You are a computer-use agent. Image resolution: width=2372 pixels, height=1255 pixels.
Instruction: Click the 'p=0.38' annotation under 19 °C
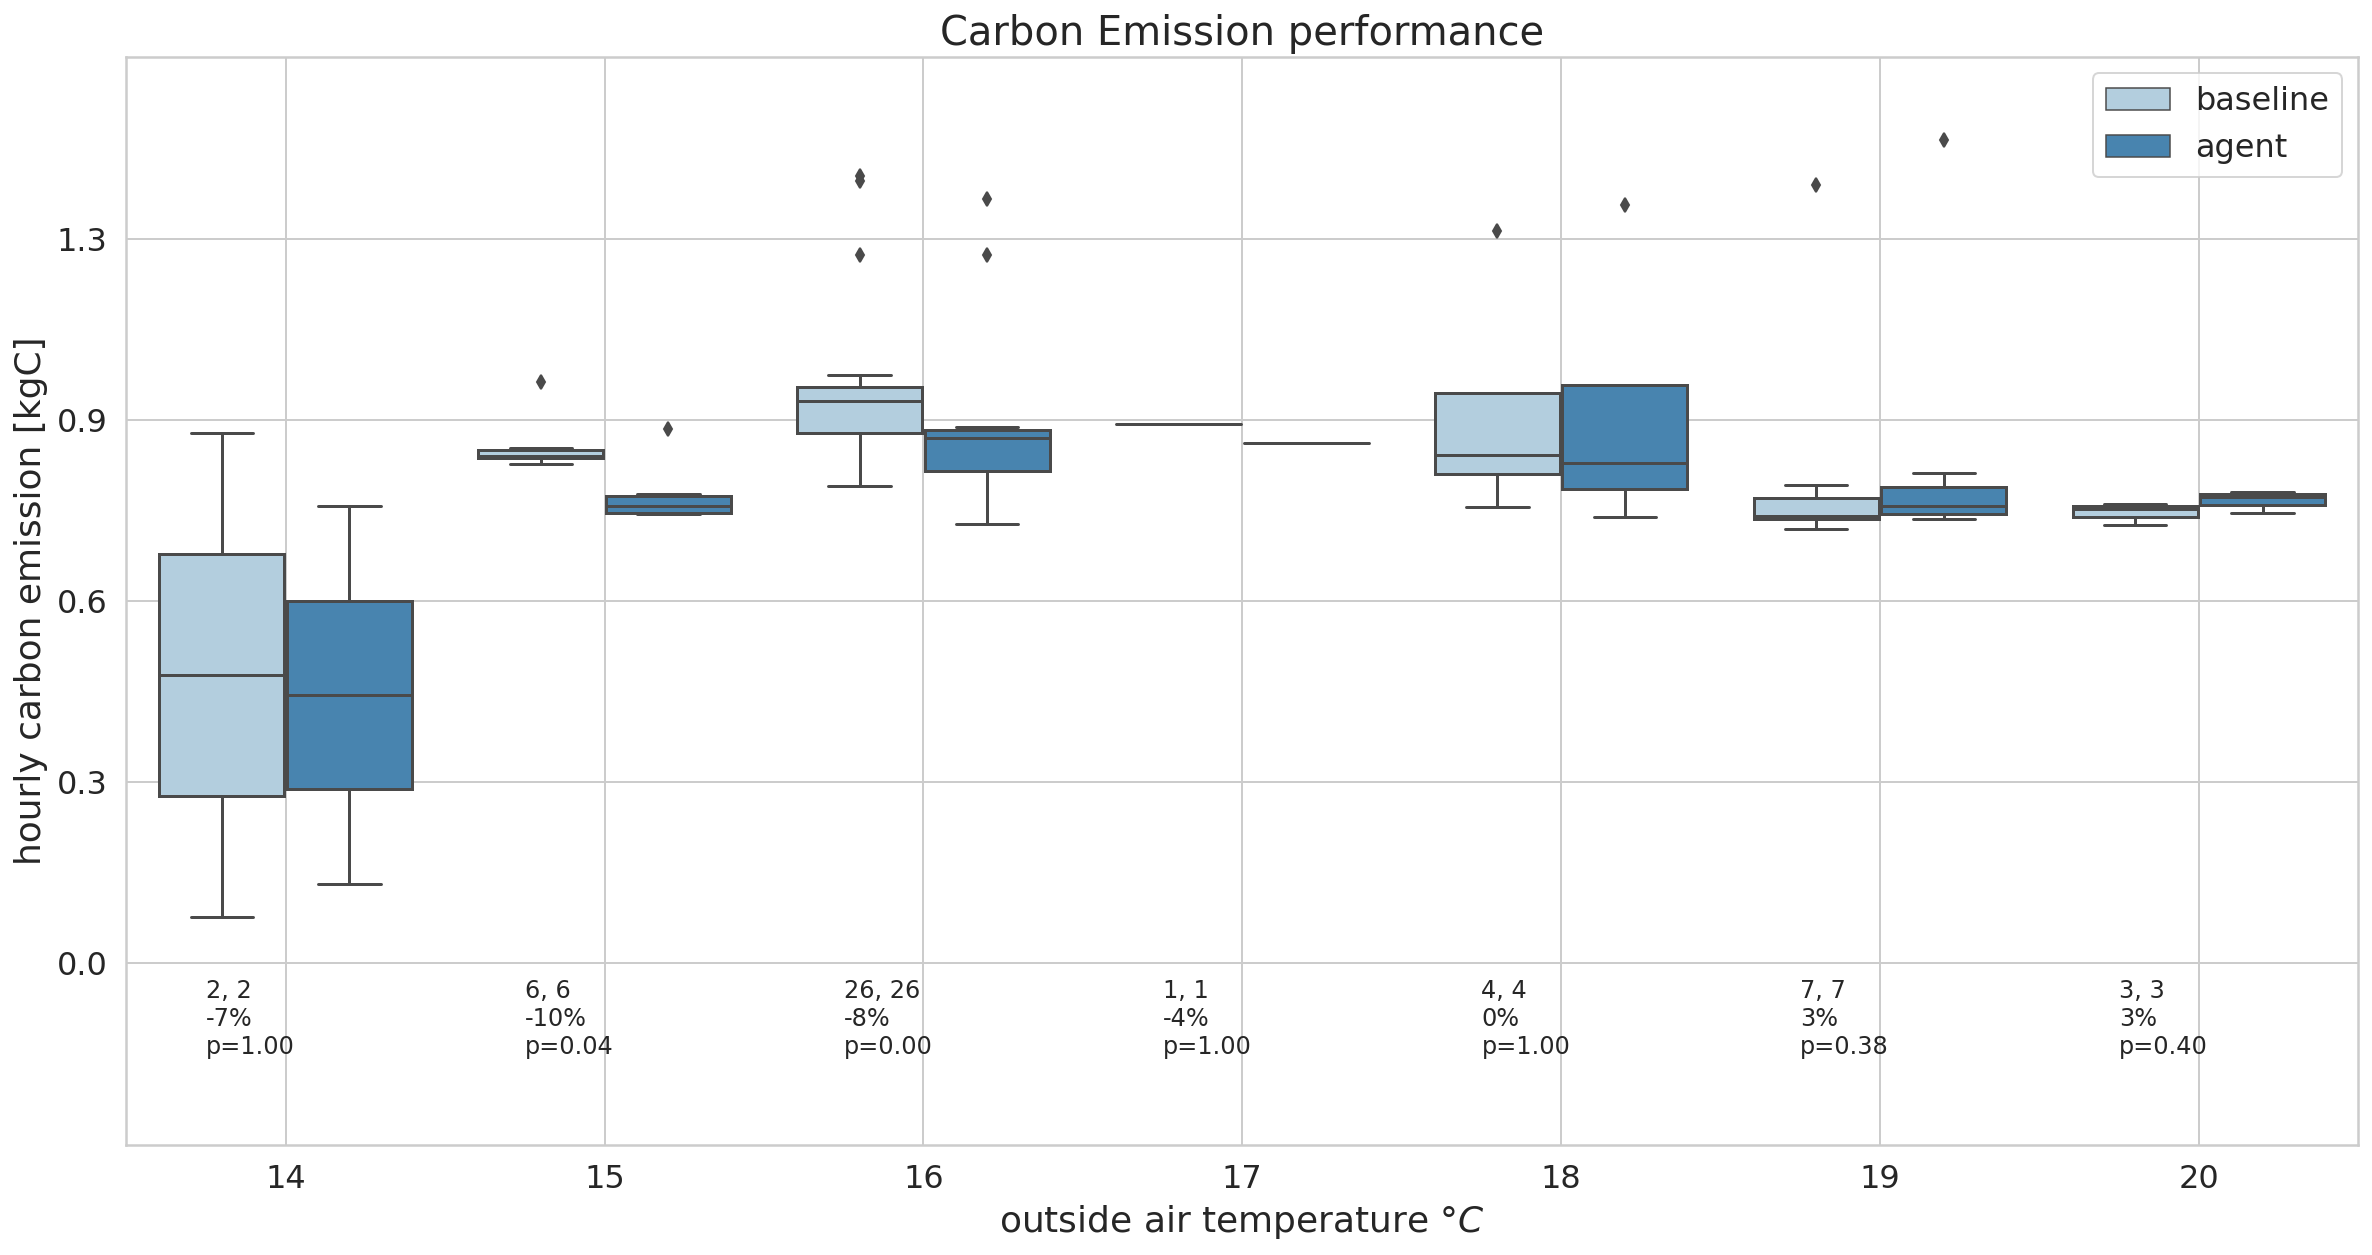1843,1046
